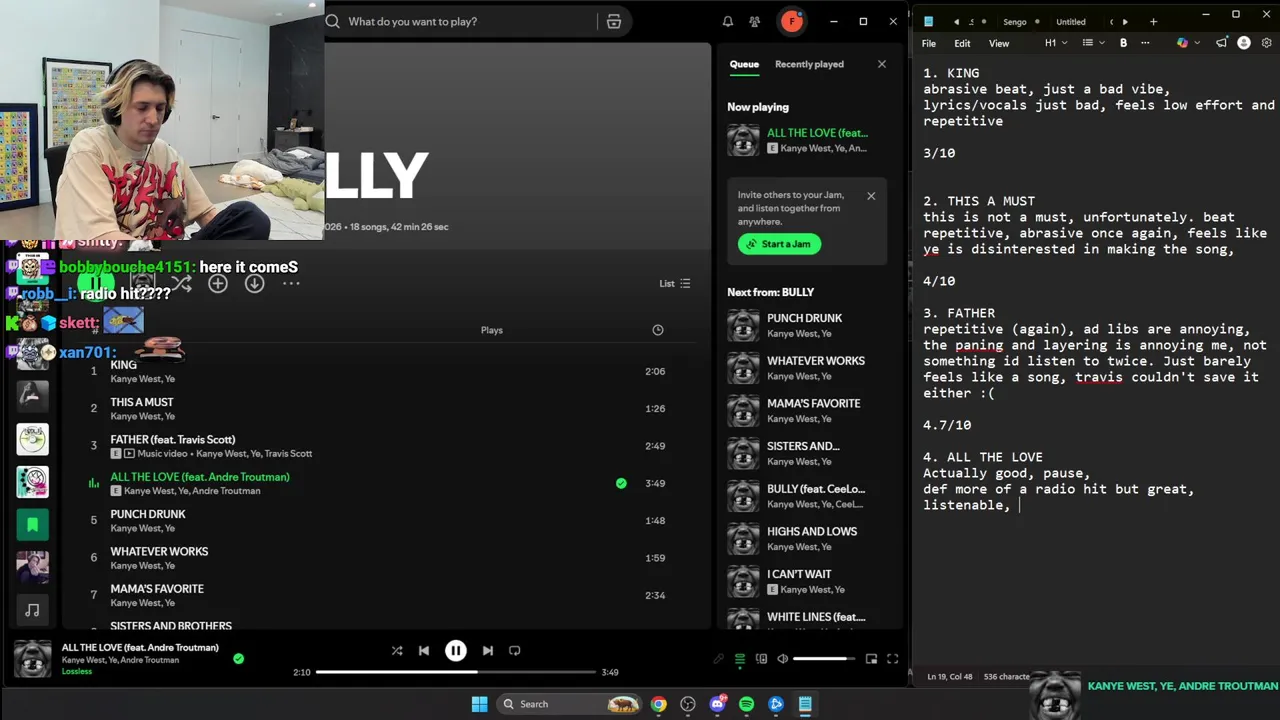Toggle the Queue view icon
Image resolution: width=1280 pixels, height=720 pixels.
740,659
